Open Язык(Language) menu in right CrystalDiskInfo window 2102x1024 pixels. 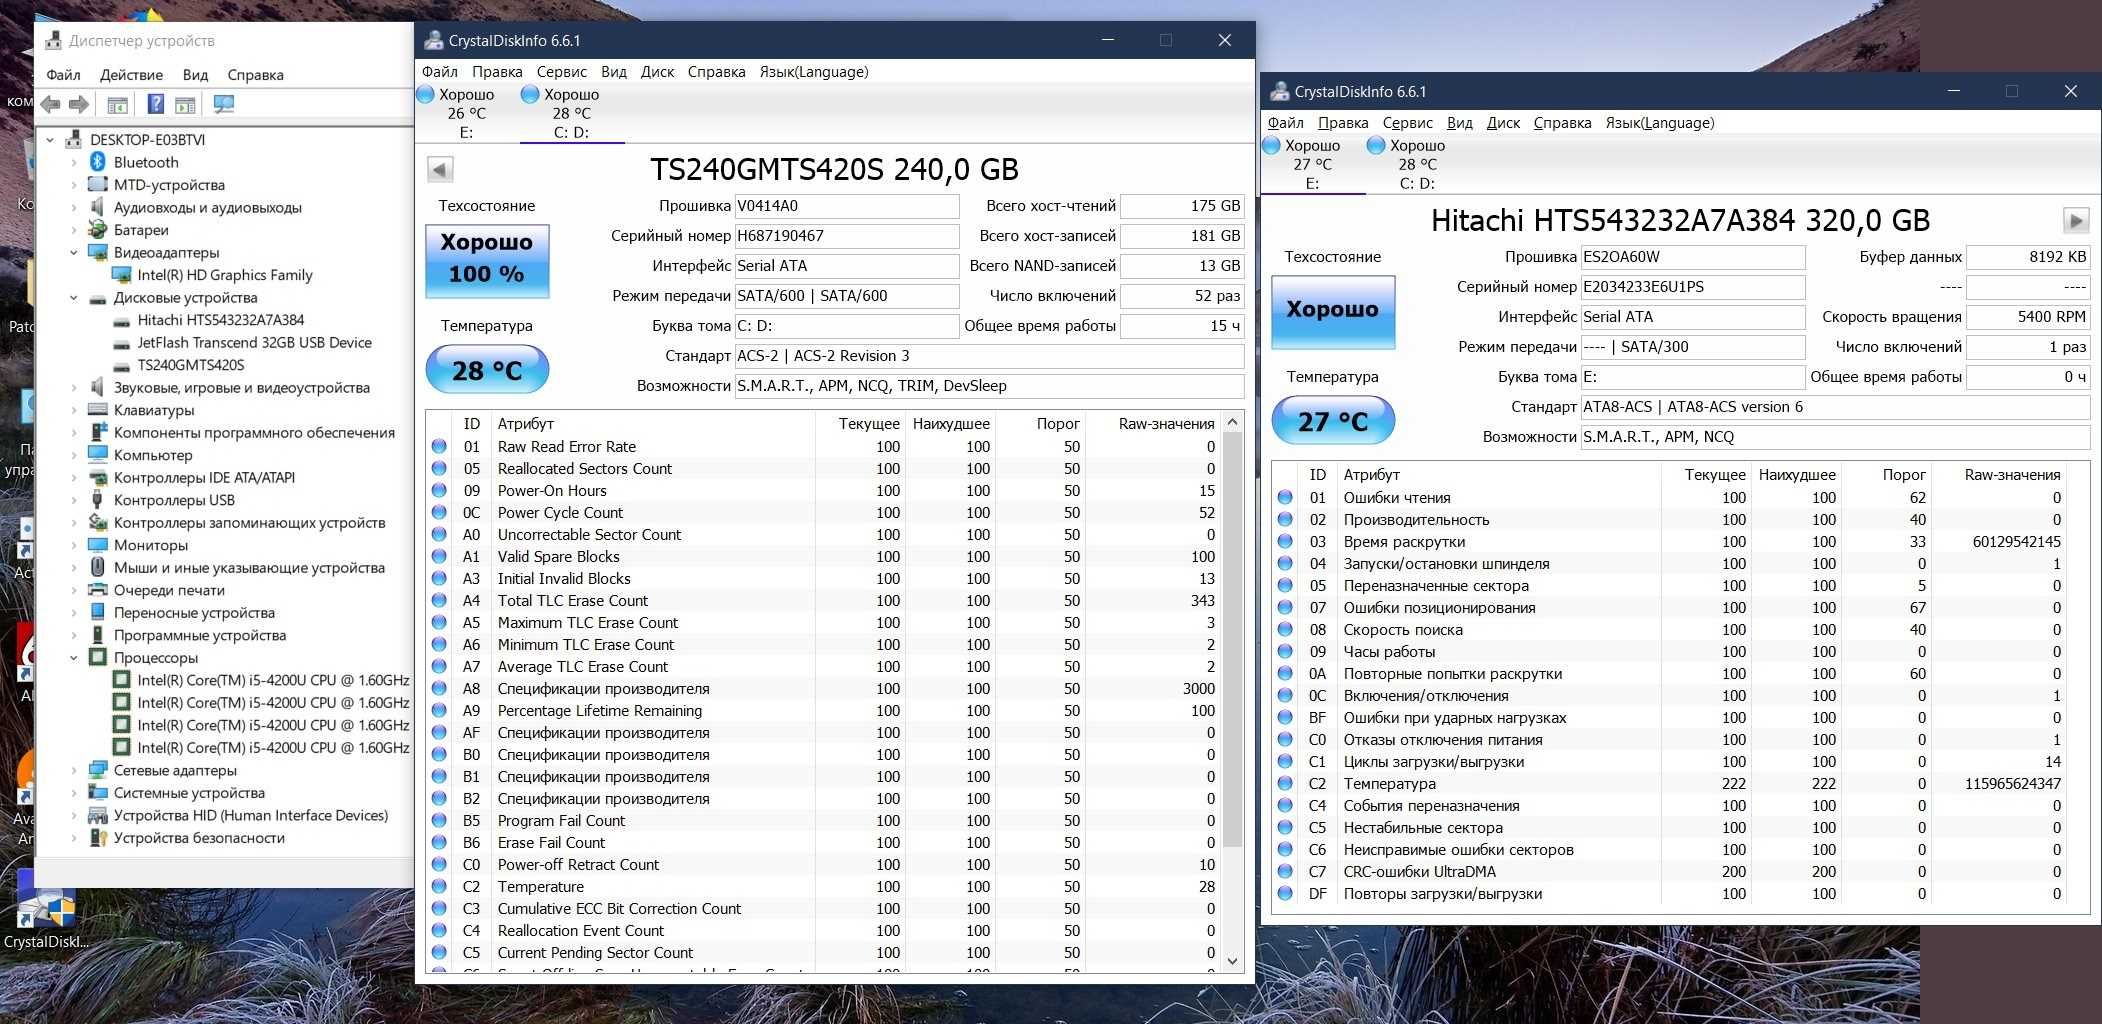tap(1660, 123)
